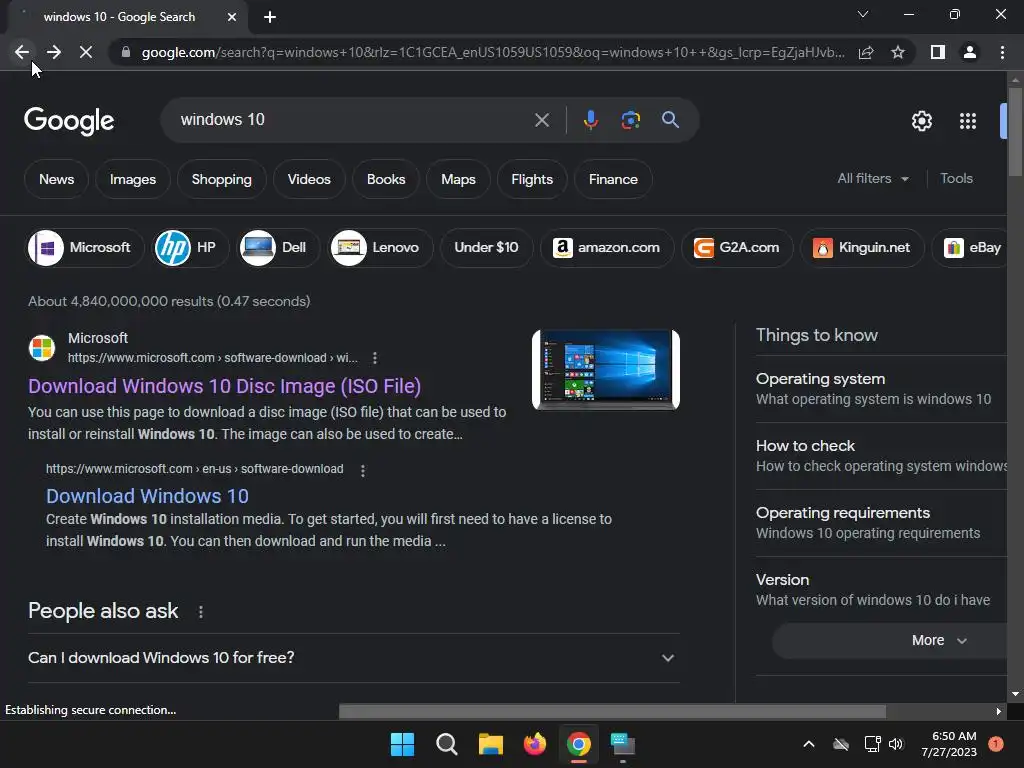Open the How to check topic
This screenshot has width=1024, height=768.
[881, 456]
